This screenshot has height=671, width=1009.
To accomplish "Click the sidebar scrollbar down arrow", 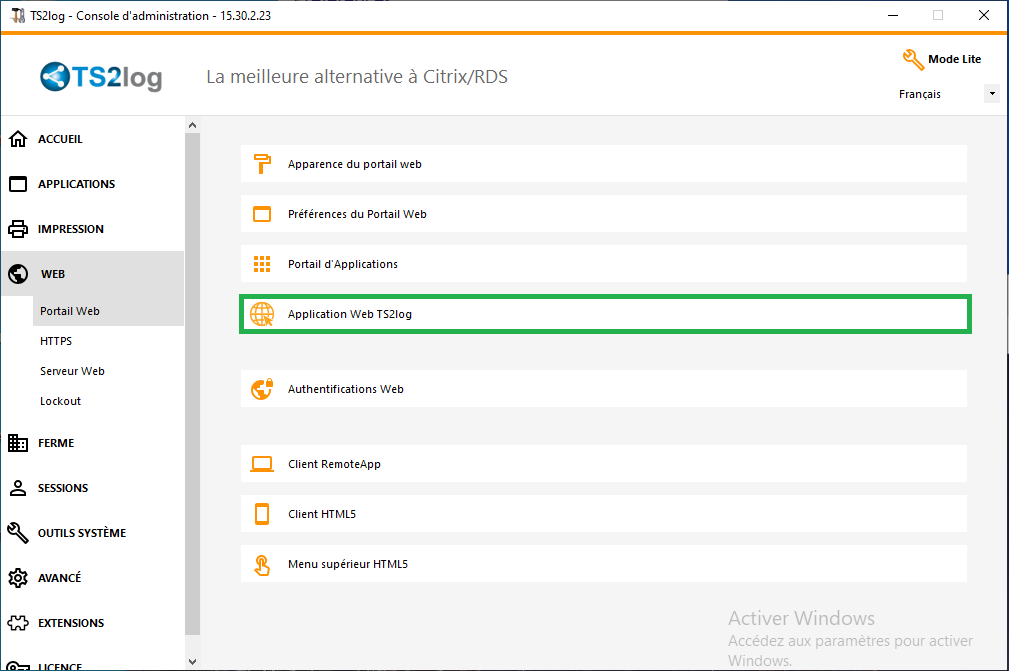I will pyautogui.click(x=192, y=661).
